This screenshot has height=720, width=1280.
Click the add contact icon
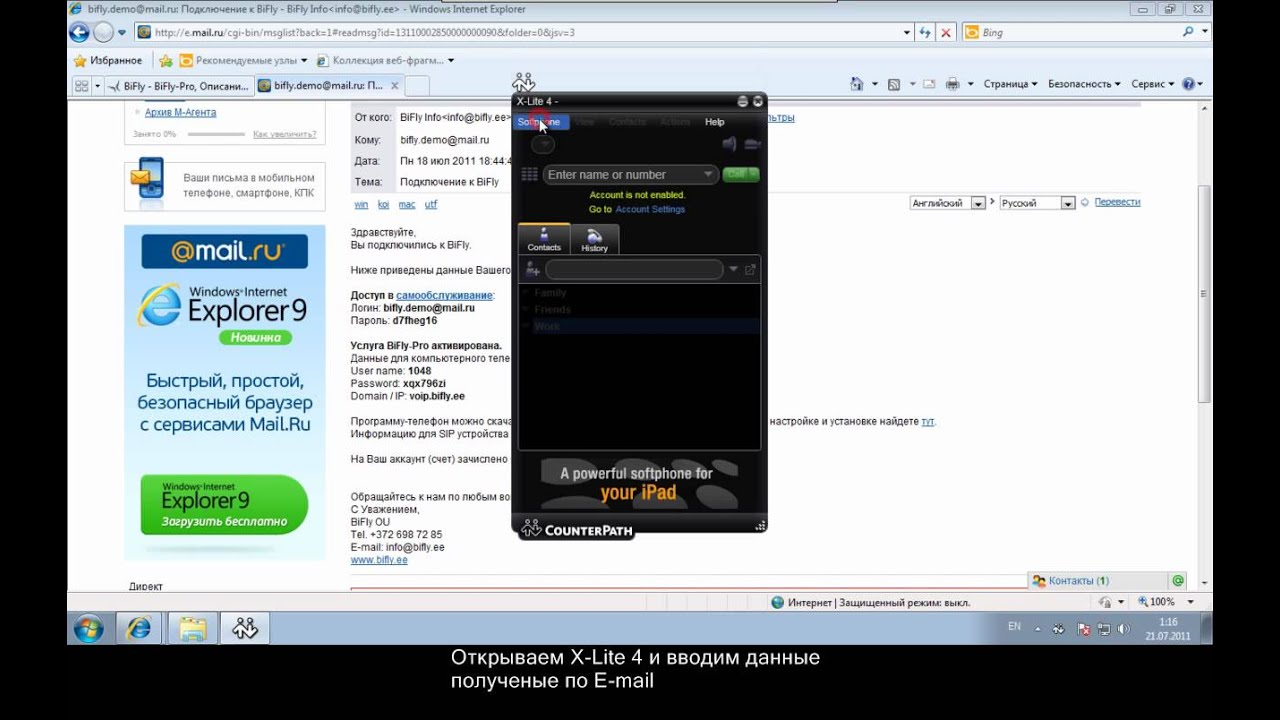[532, 269]
